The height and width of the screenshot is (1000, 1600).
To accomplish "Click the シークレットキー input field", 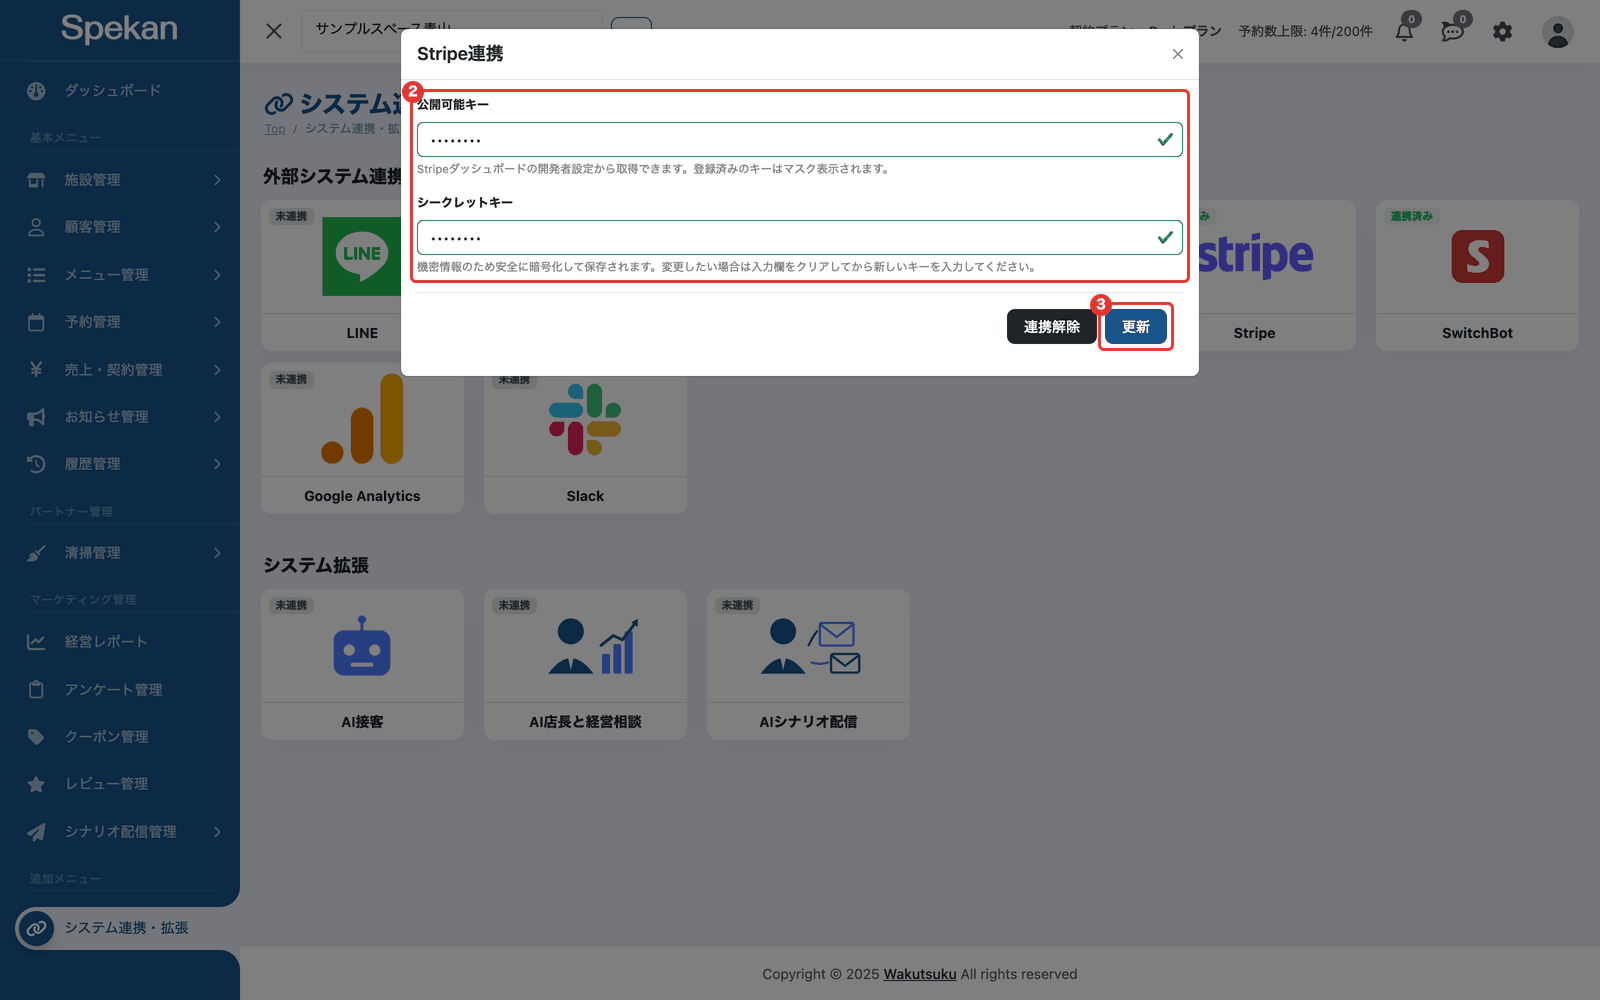I will (x=800, y=238).
